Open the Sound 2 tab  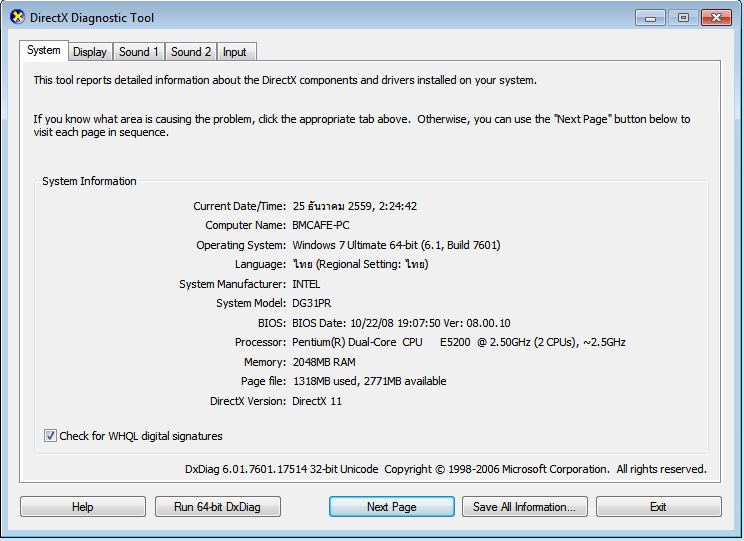click(x=191, y=52)
